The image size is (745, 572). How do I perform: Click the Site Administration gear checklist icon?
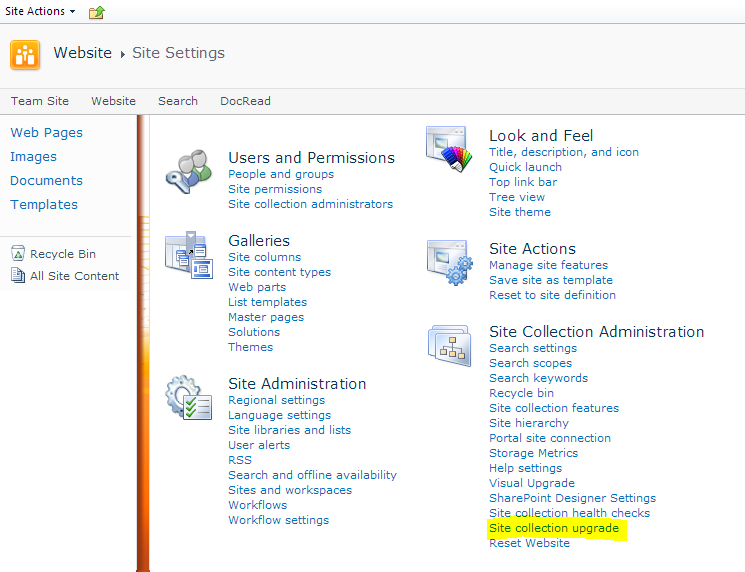(189, 398)
